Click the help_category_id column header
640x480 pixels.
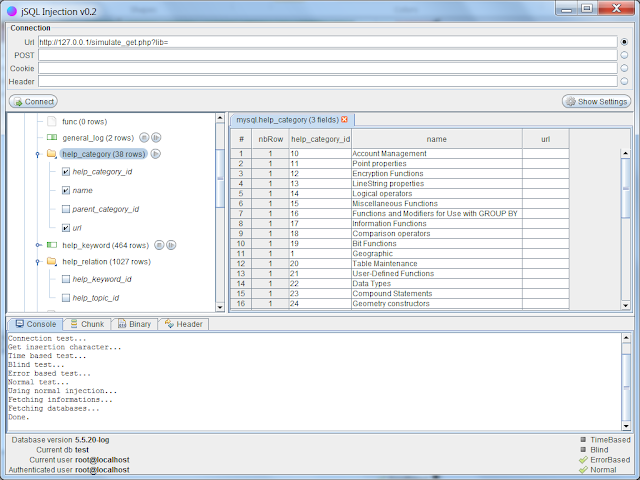pyautogui.click(x=320, y=139)
